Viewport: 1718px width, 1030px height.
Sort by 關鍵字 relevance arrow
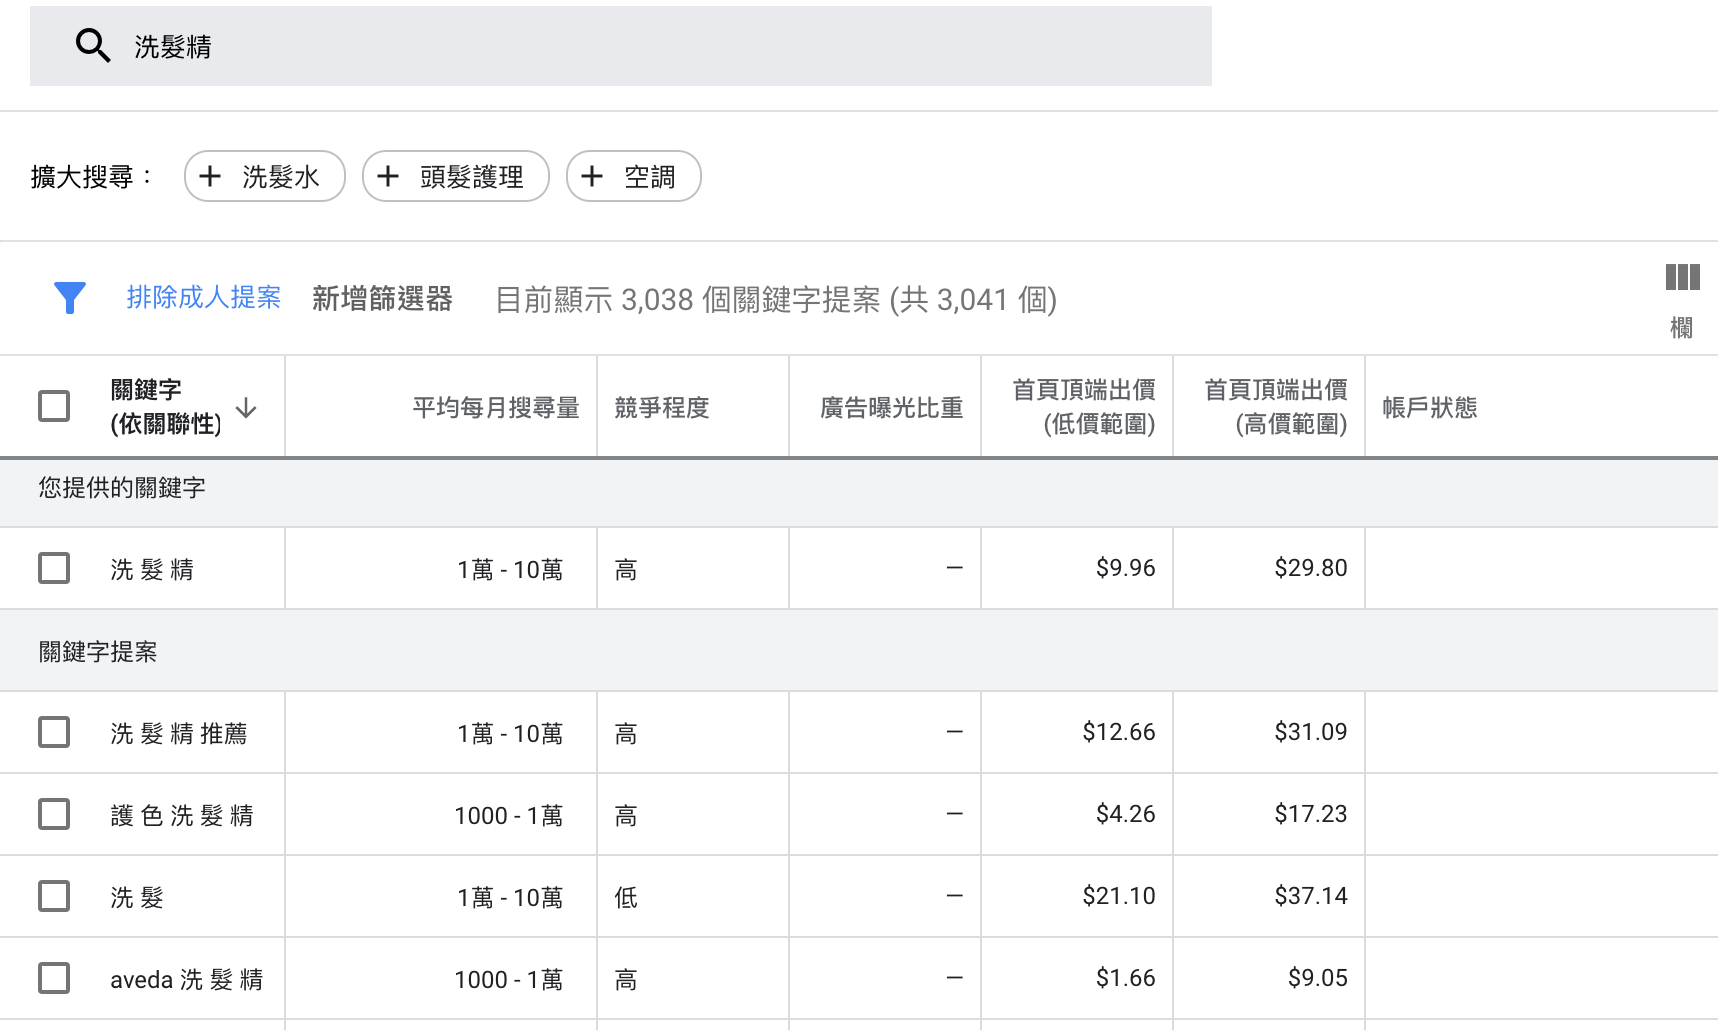coord(246,408)
